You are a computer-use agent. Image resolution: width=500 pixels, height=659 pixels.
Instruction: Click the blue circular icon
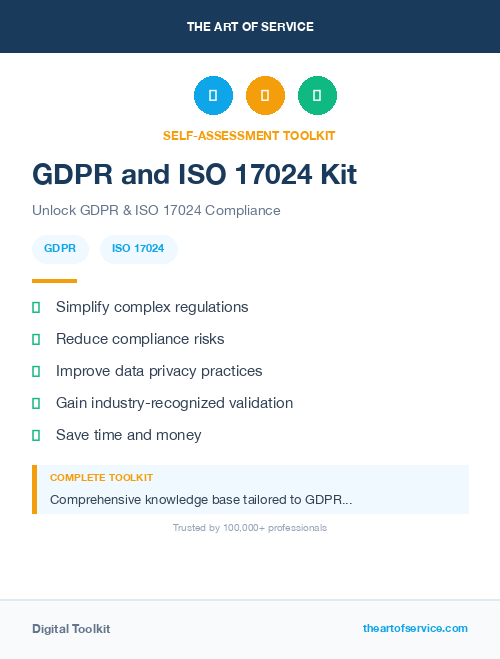(213, 95)
